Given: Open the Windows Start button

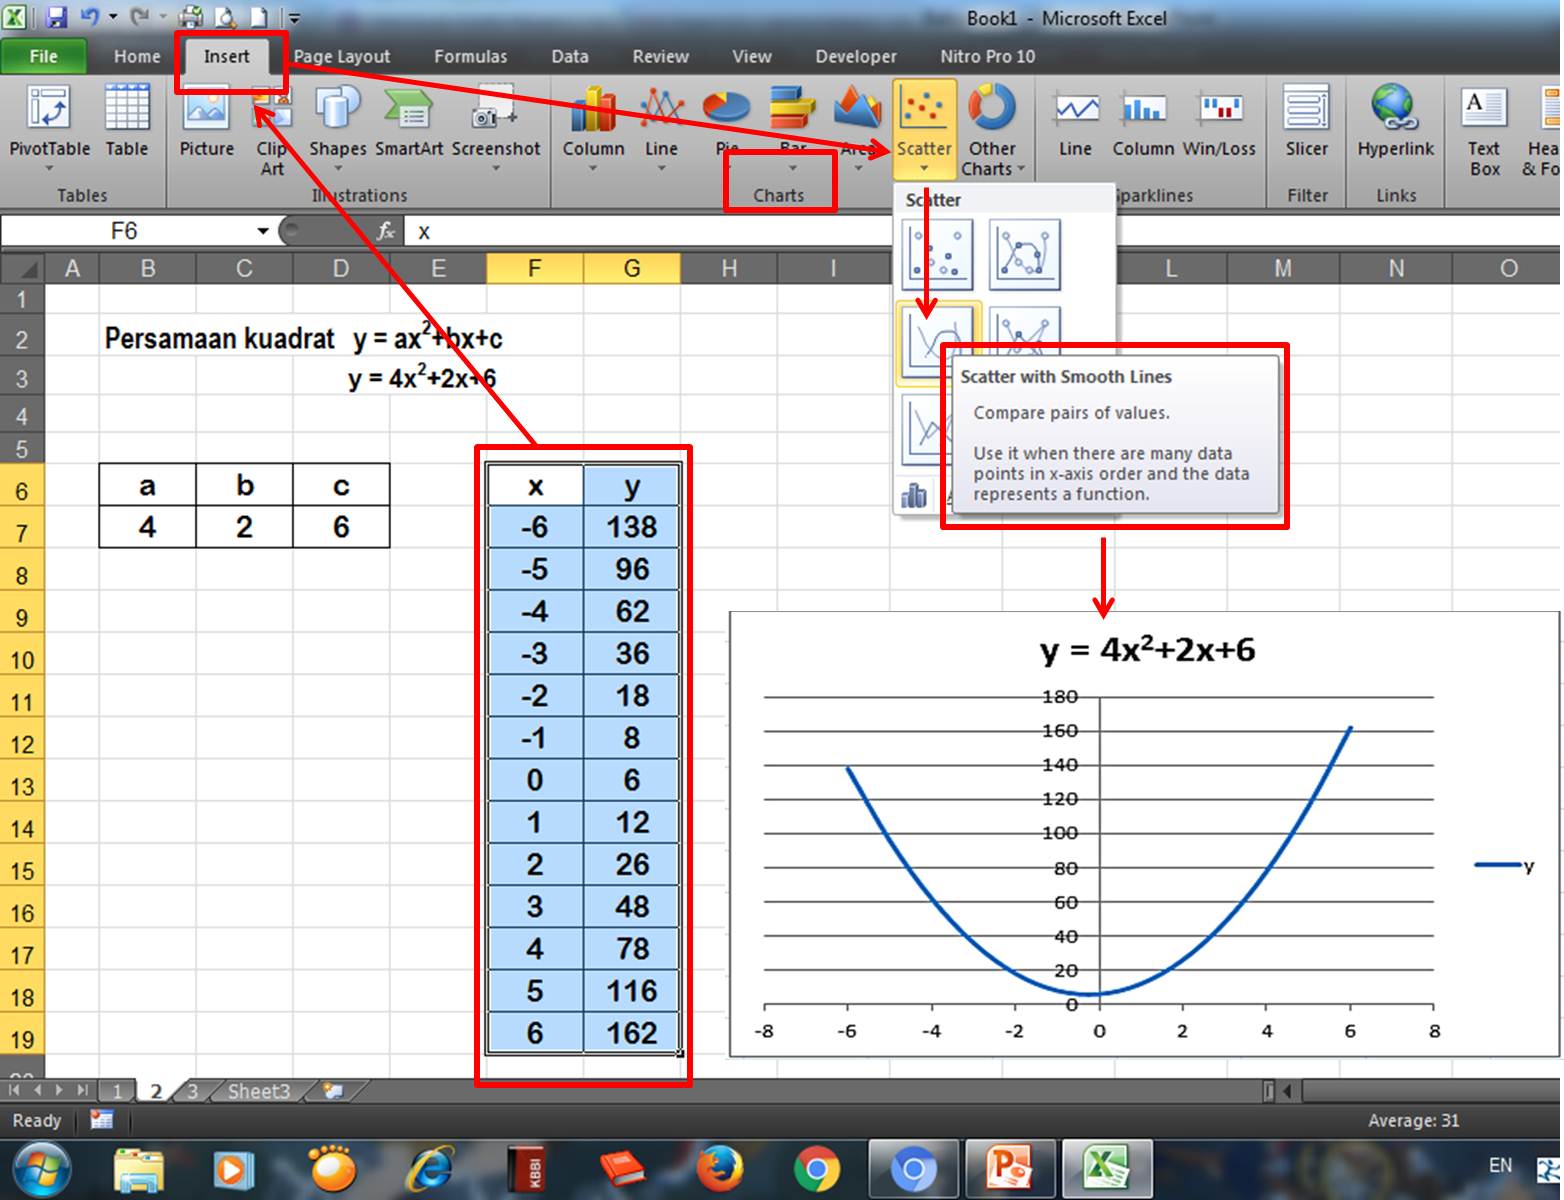Looking at the screenshot, I should (x=41, y=1168).
